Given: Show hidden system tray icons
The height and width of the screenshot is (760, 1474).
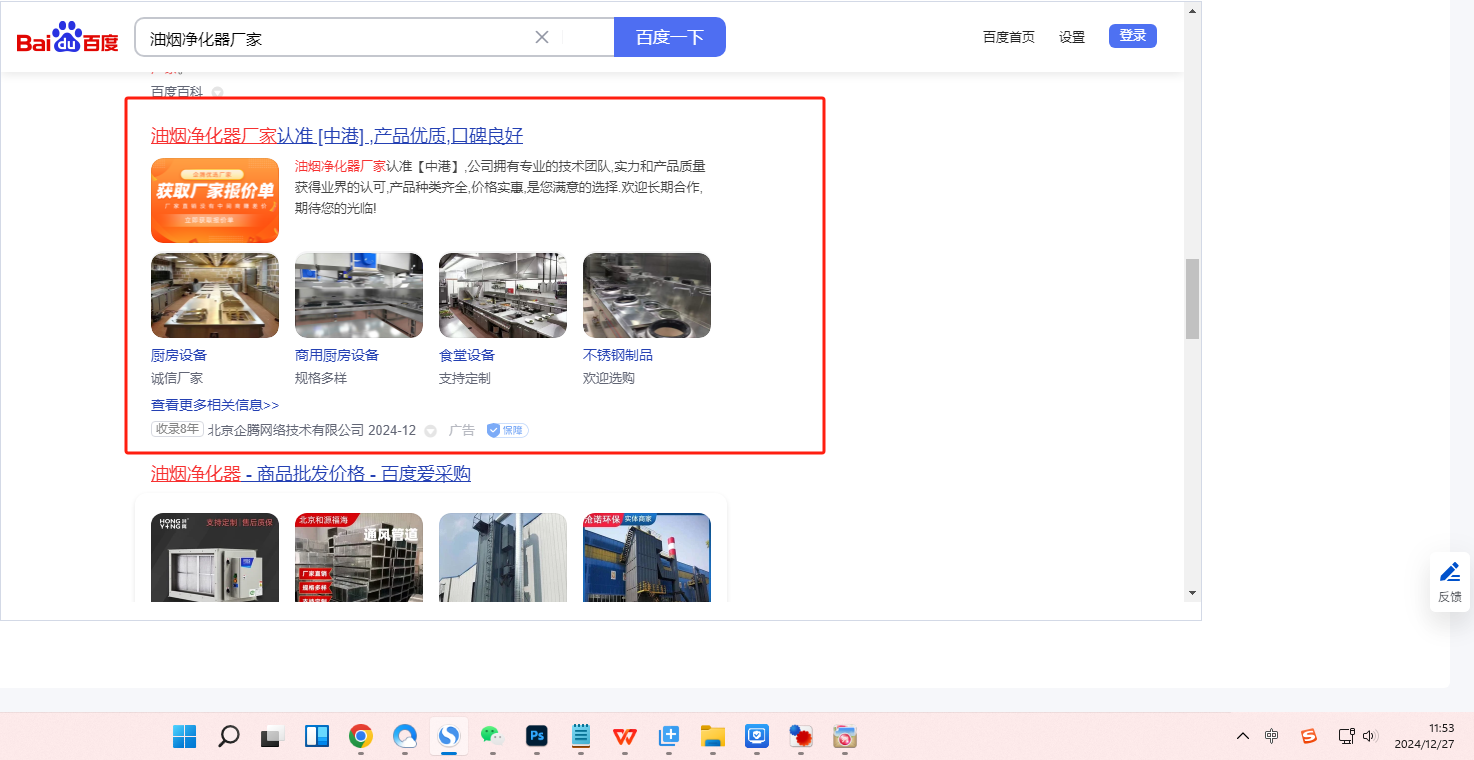Looking at the screenshot, I should tap(1243, 736).
